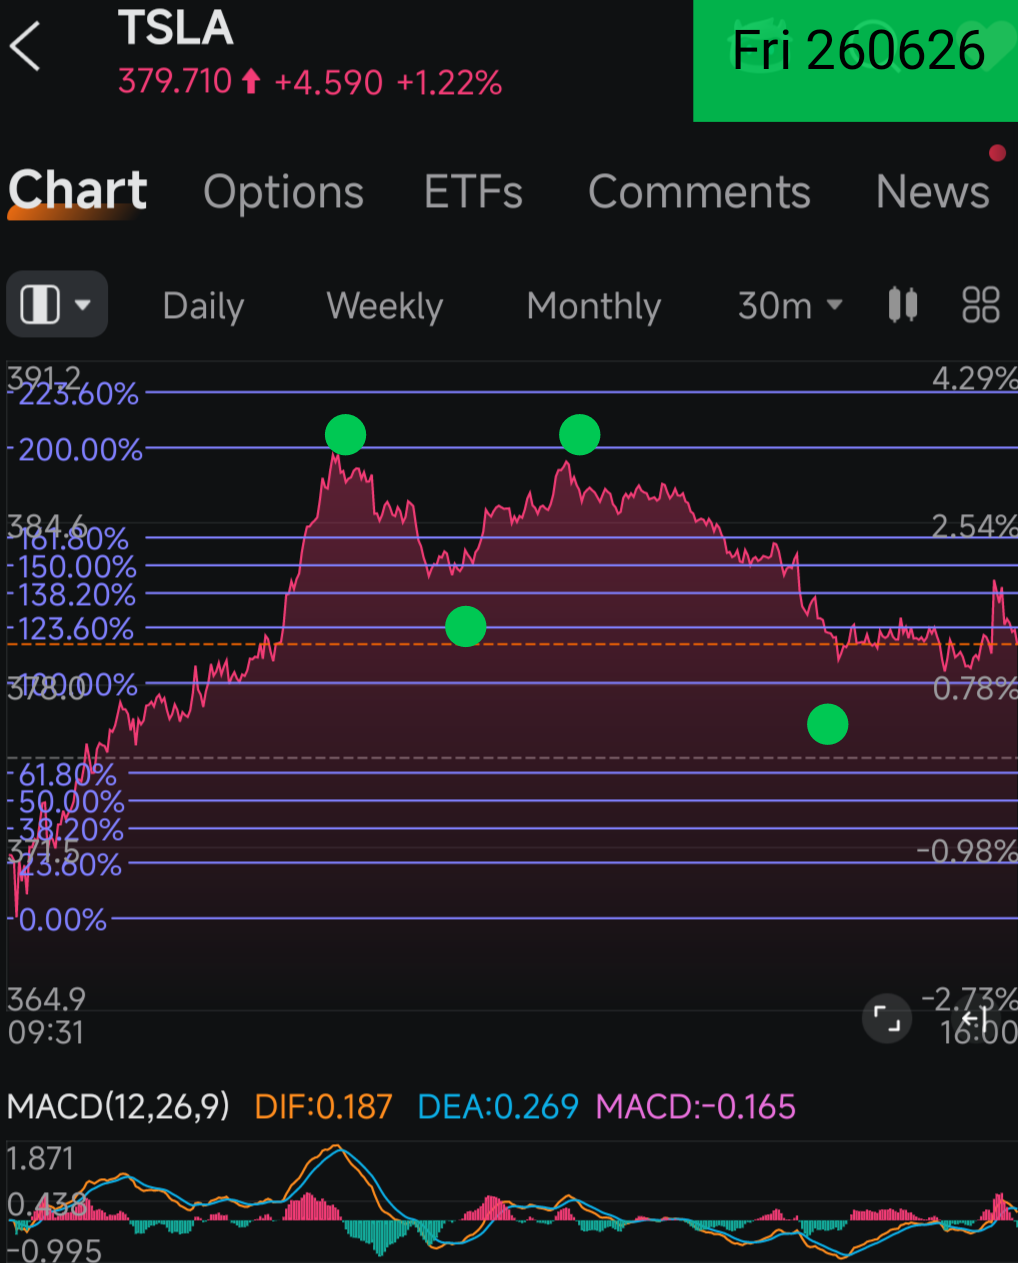
Task: Tap the MACD:-0.165 value
Action: tap(696, 1107)
